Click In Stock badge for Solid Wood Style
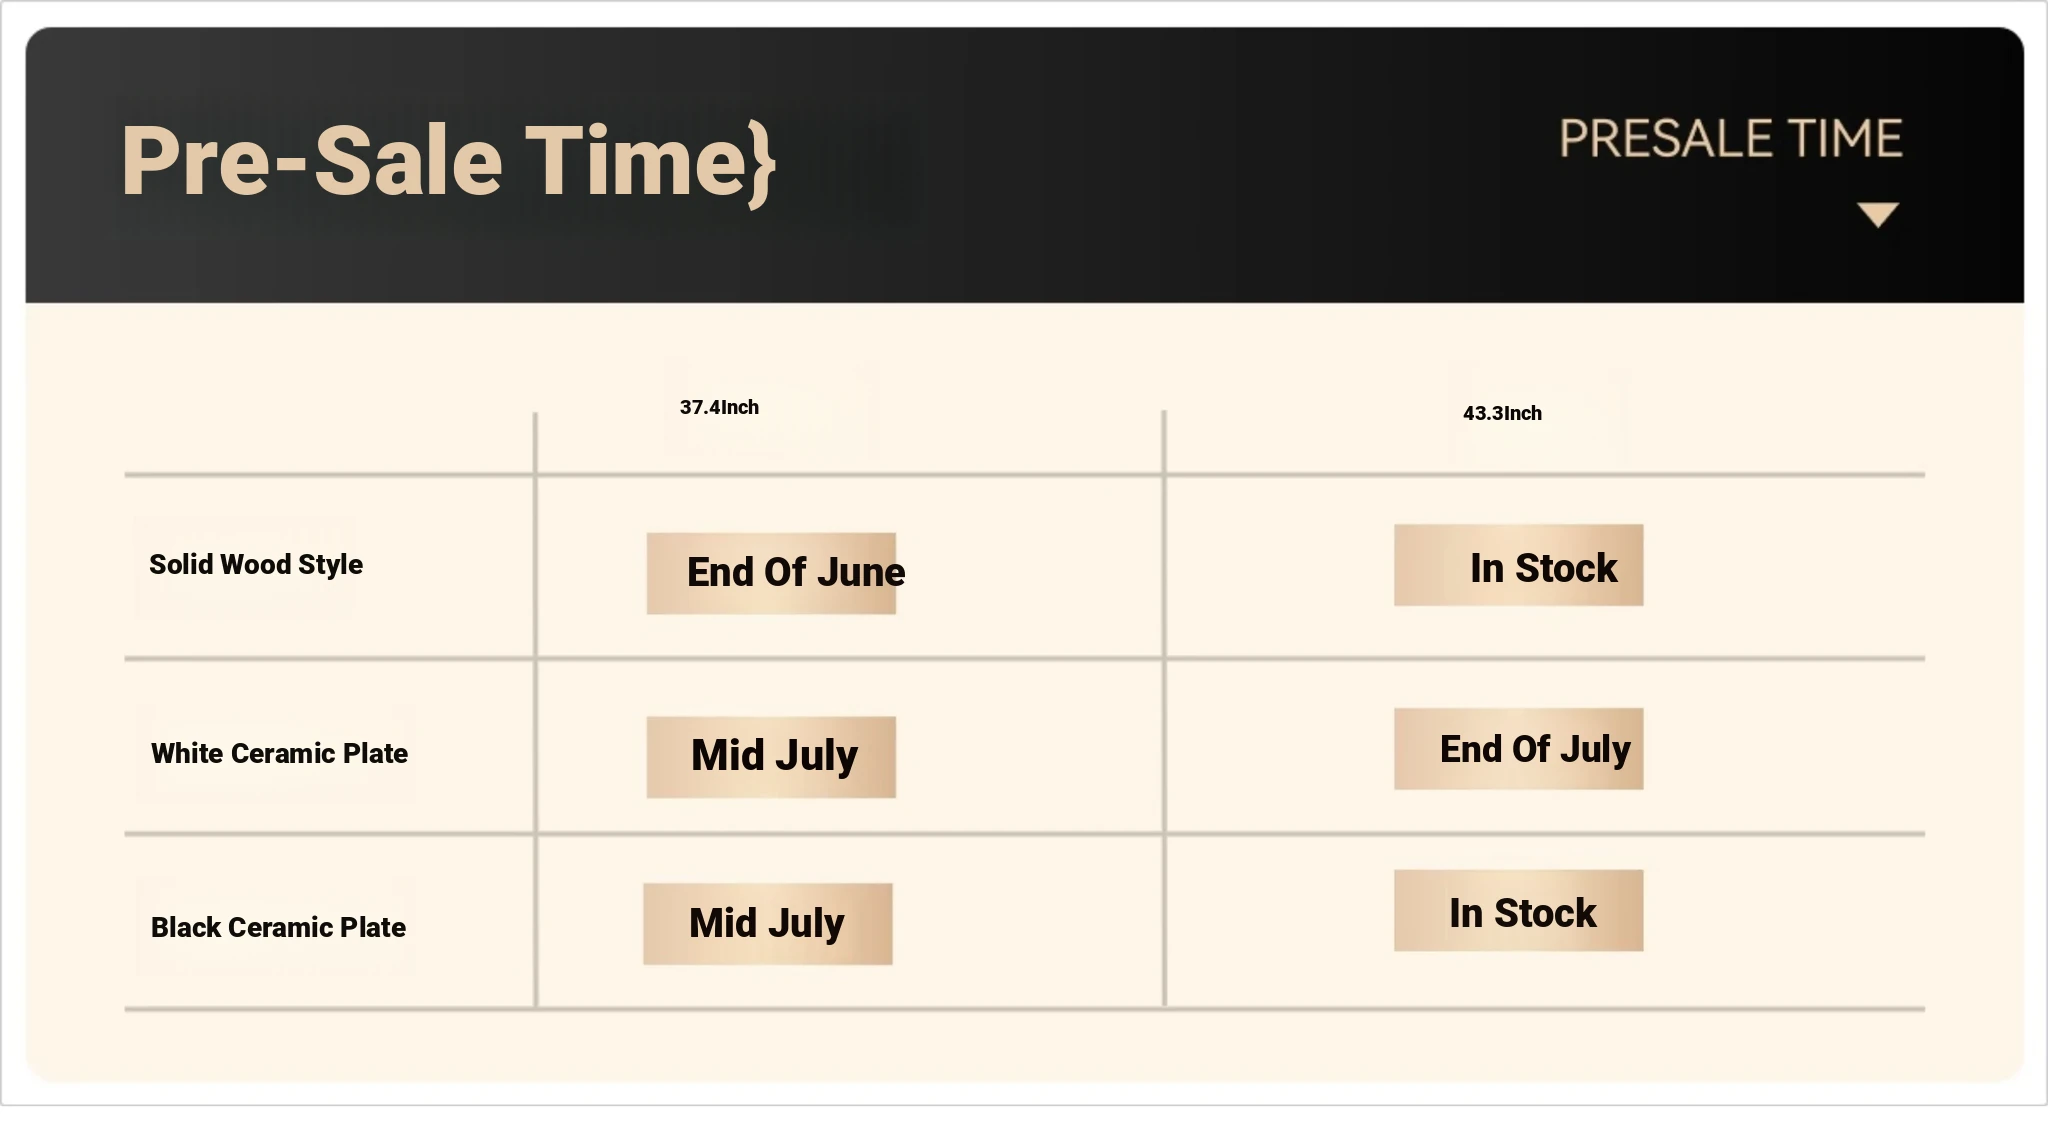The height and width of the screenshot is (1126, 2048). (1518, 565)
